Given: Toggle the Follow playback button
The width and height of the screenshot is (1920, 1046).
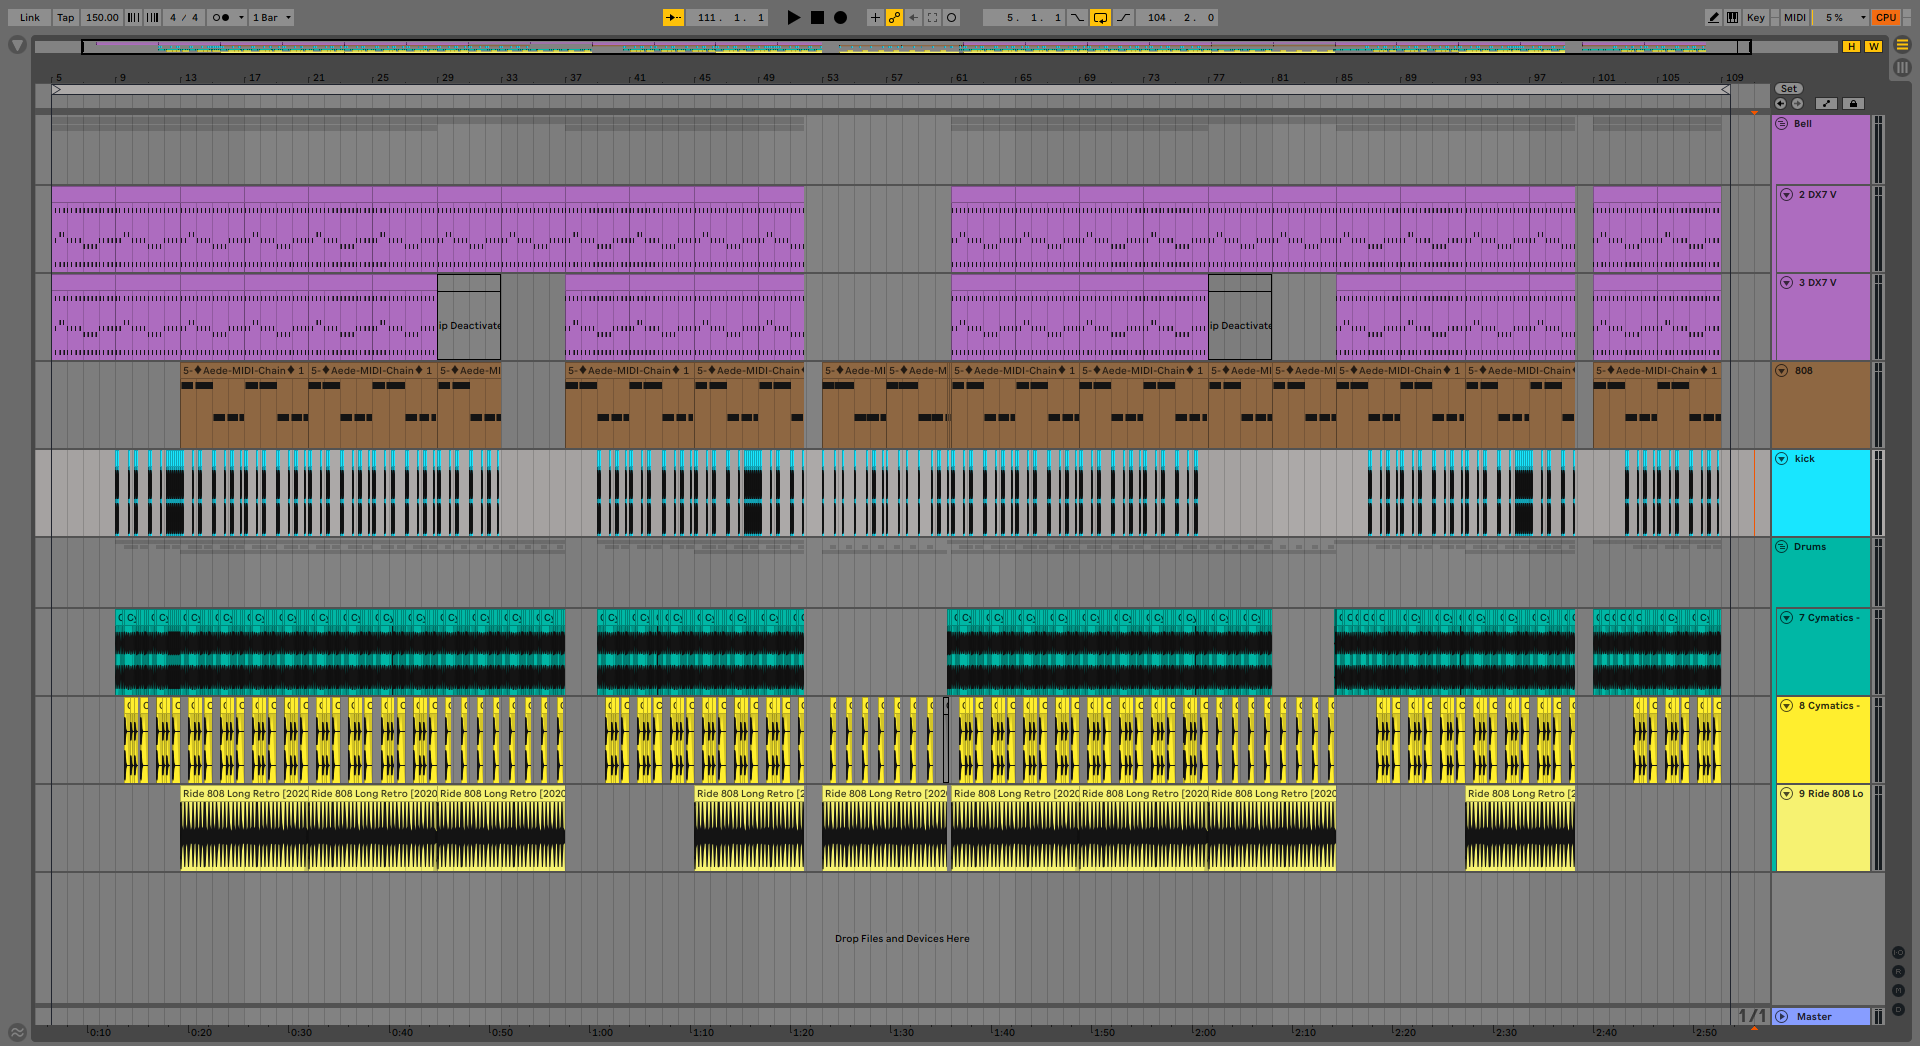Looking at the screenshot, I should coord(674,17).
